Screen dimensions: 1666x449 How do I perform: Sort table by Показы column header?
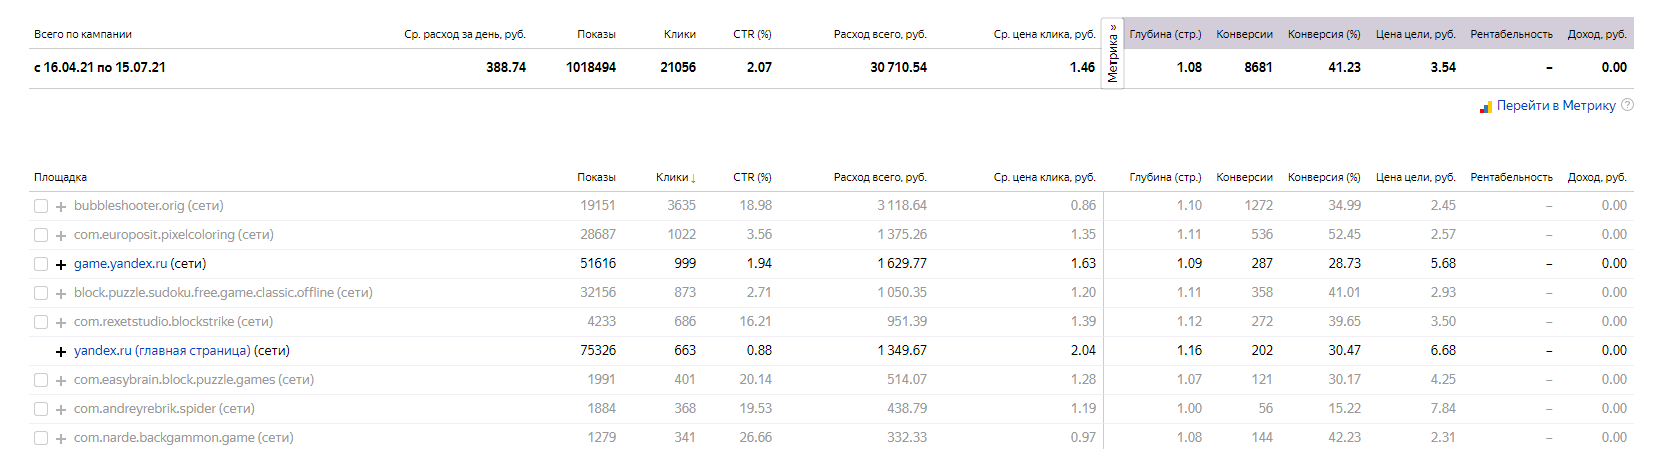[596, 177]
